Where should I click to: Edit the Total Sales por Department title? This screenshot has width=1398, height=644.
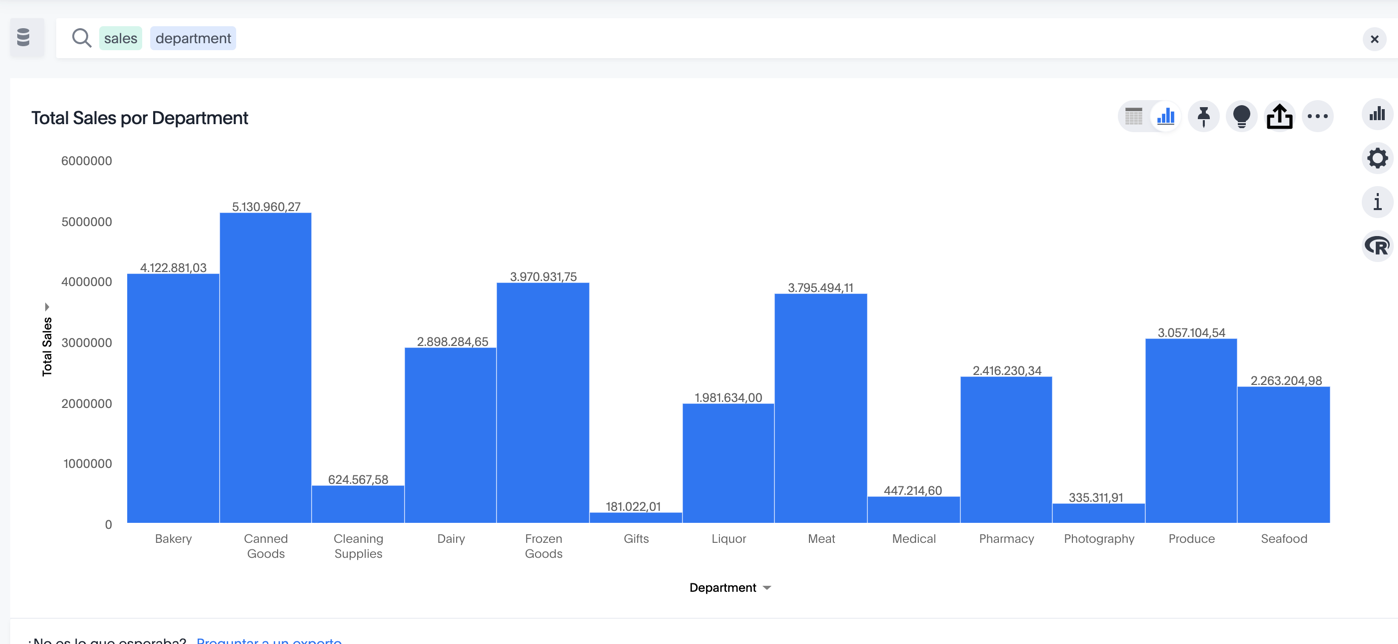click(x=139, y=118)
